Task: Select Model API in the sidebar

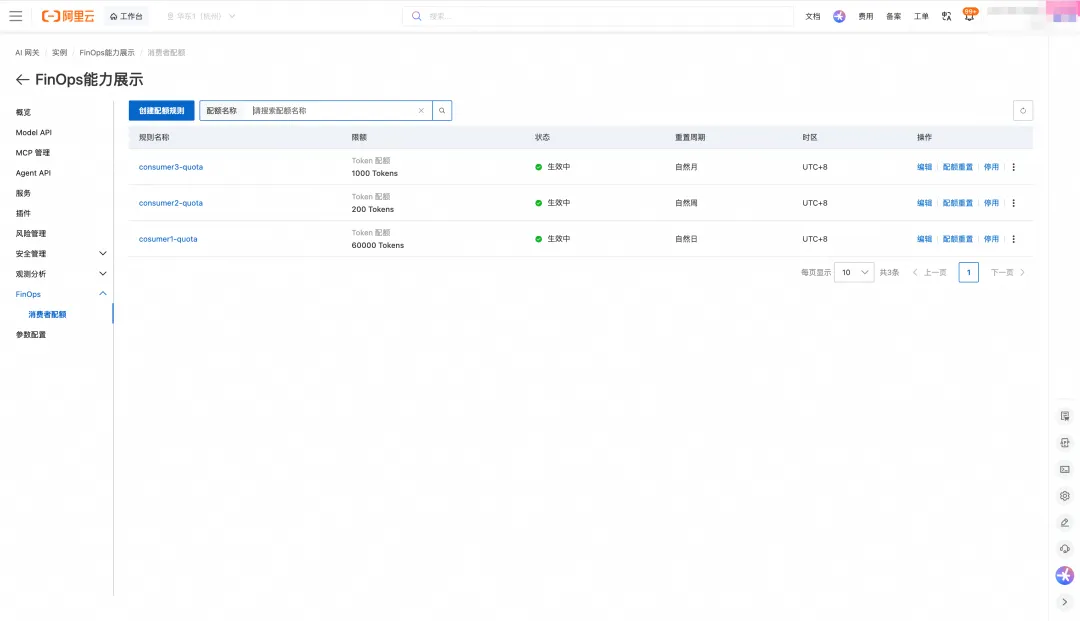Action: tap(34, 132)
